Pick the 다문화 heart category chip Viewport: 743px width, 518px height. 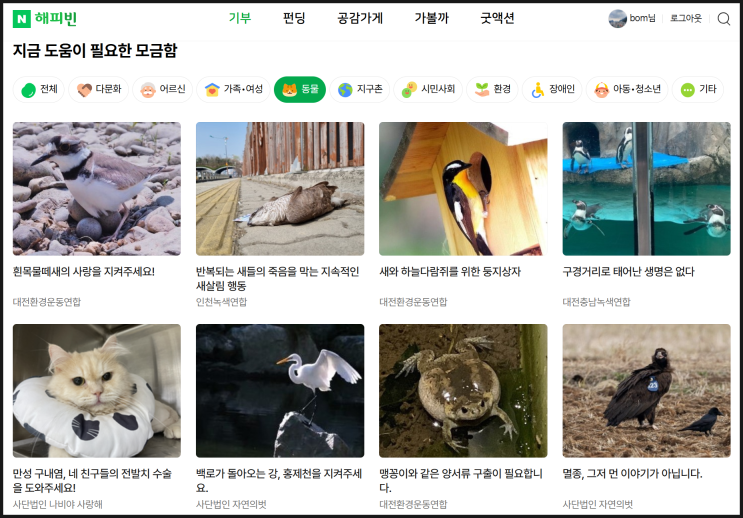point(99,89)
